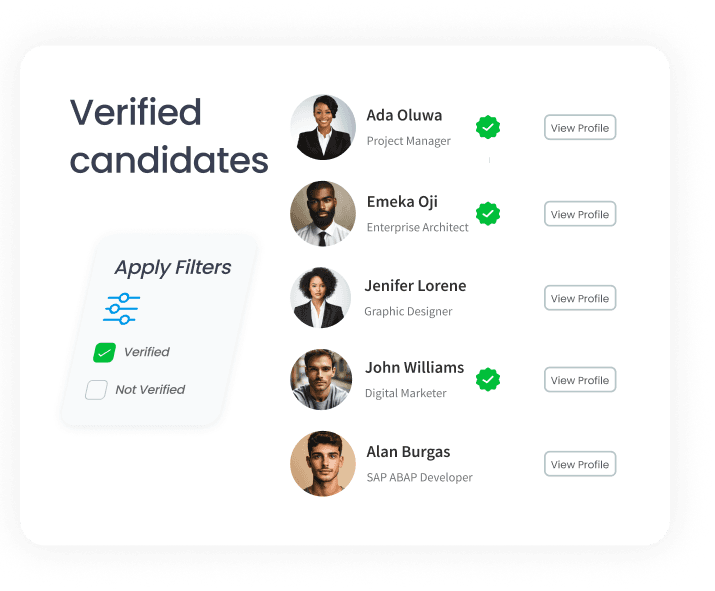Viewport: 715px width, 591px height.
Task: Click Emeka Oji's green verified badge
Action: click(x=488, y=213)
